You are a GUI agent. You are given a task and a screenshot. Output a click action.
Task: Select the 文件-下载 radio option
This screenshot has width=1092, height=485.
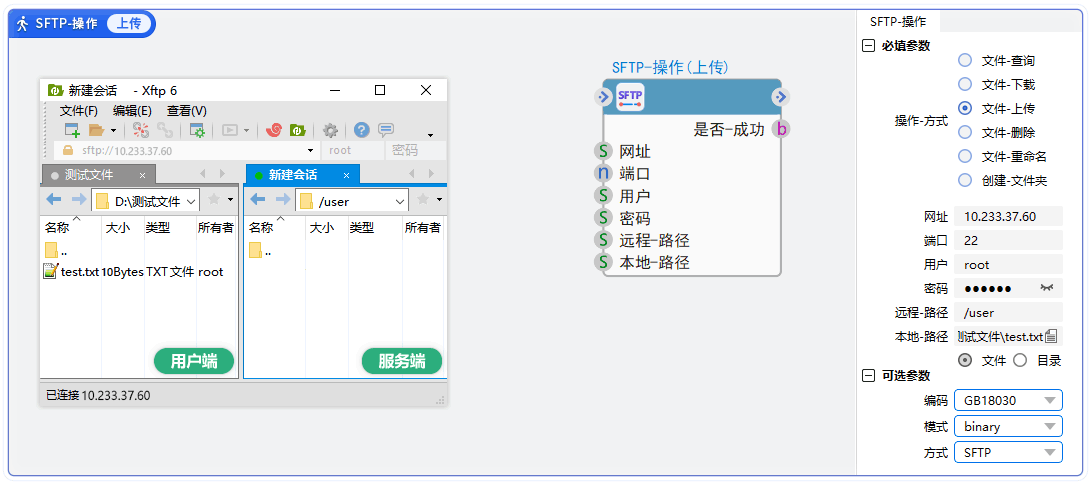(965, 84)
